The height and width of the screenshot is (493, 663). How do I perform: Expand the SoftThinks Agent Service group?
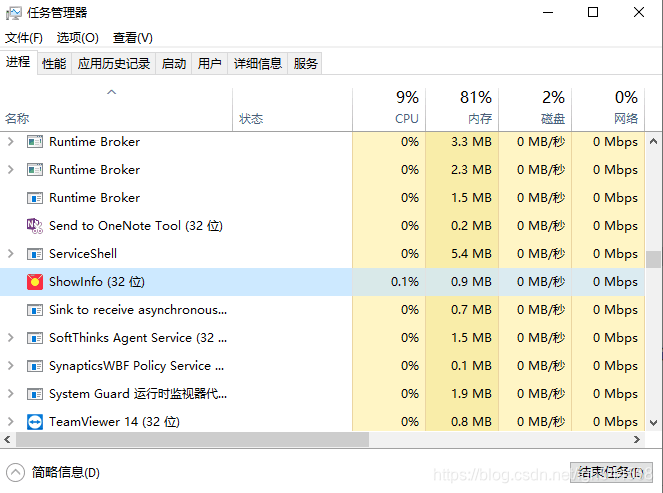pos(11,338)
